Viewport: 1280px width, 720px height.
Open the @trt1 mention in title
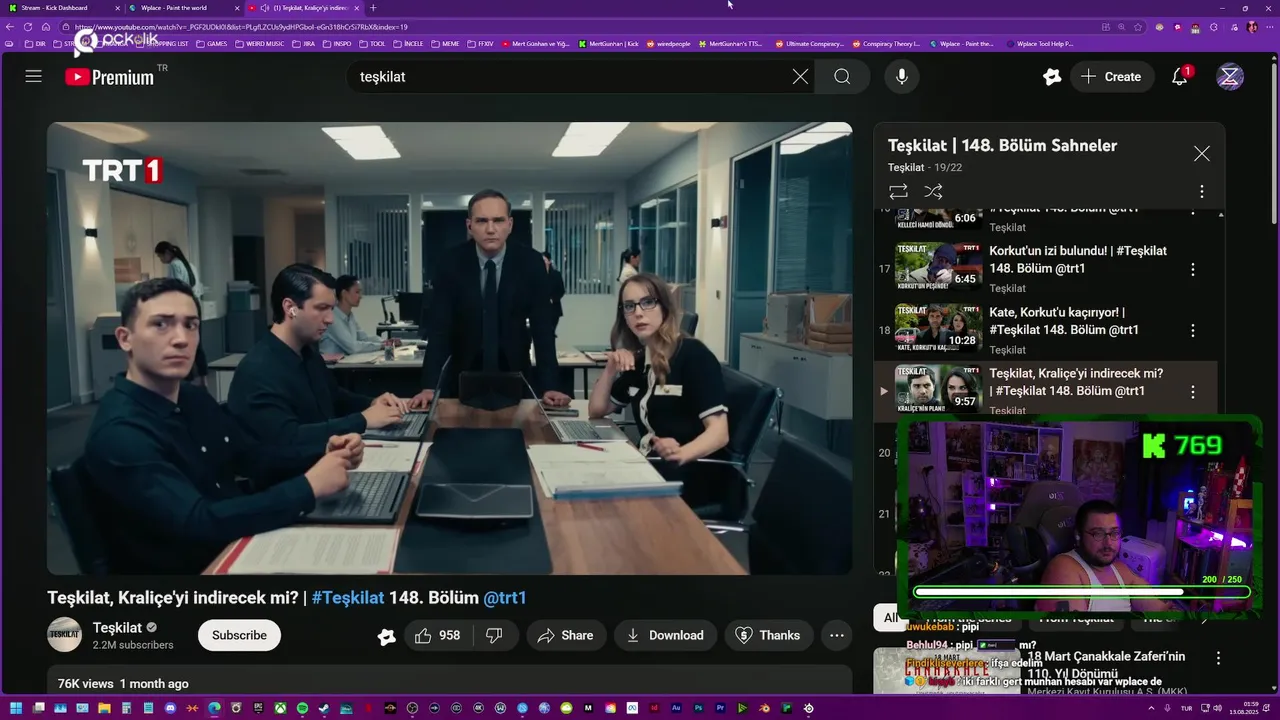505,597
